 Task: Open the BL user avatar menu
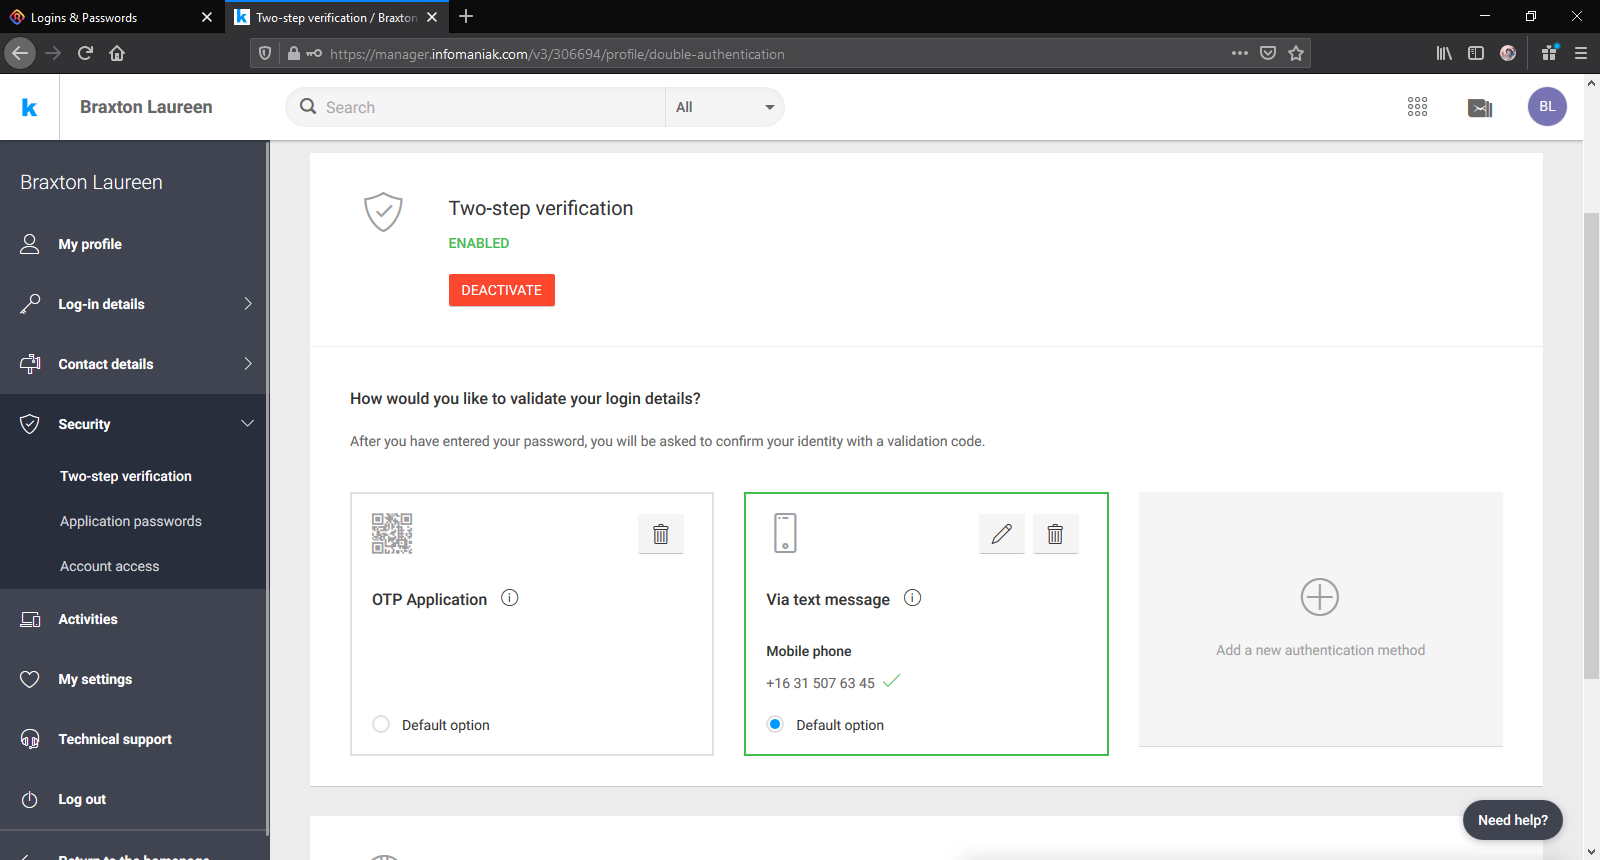(1546, 107)
